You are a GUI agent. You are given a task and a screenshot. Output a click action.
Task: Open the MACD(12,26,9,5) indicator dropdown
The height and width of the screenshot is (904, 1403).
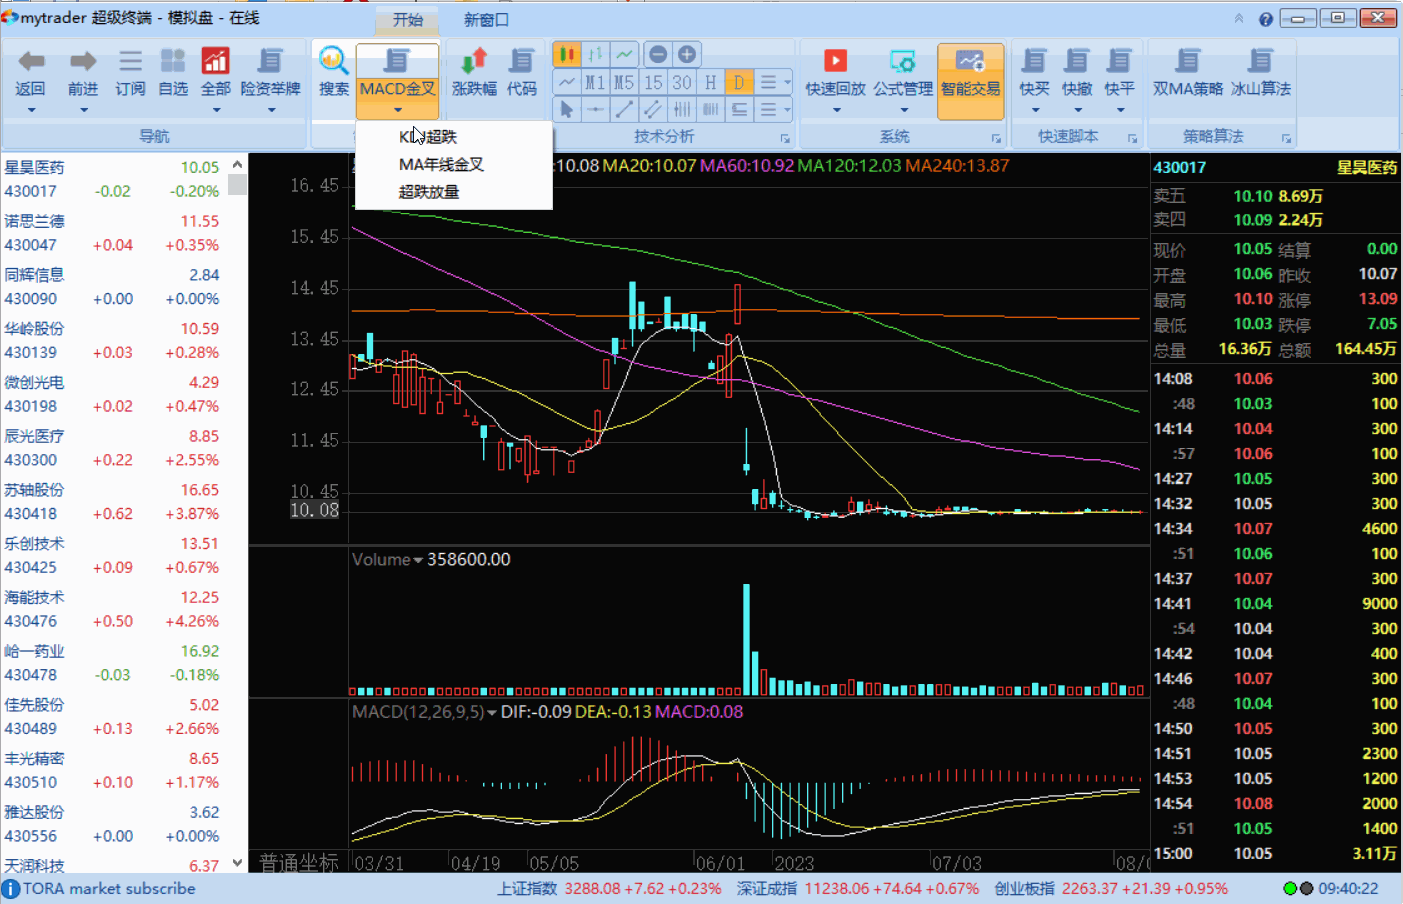(x=492, y=712)
